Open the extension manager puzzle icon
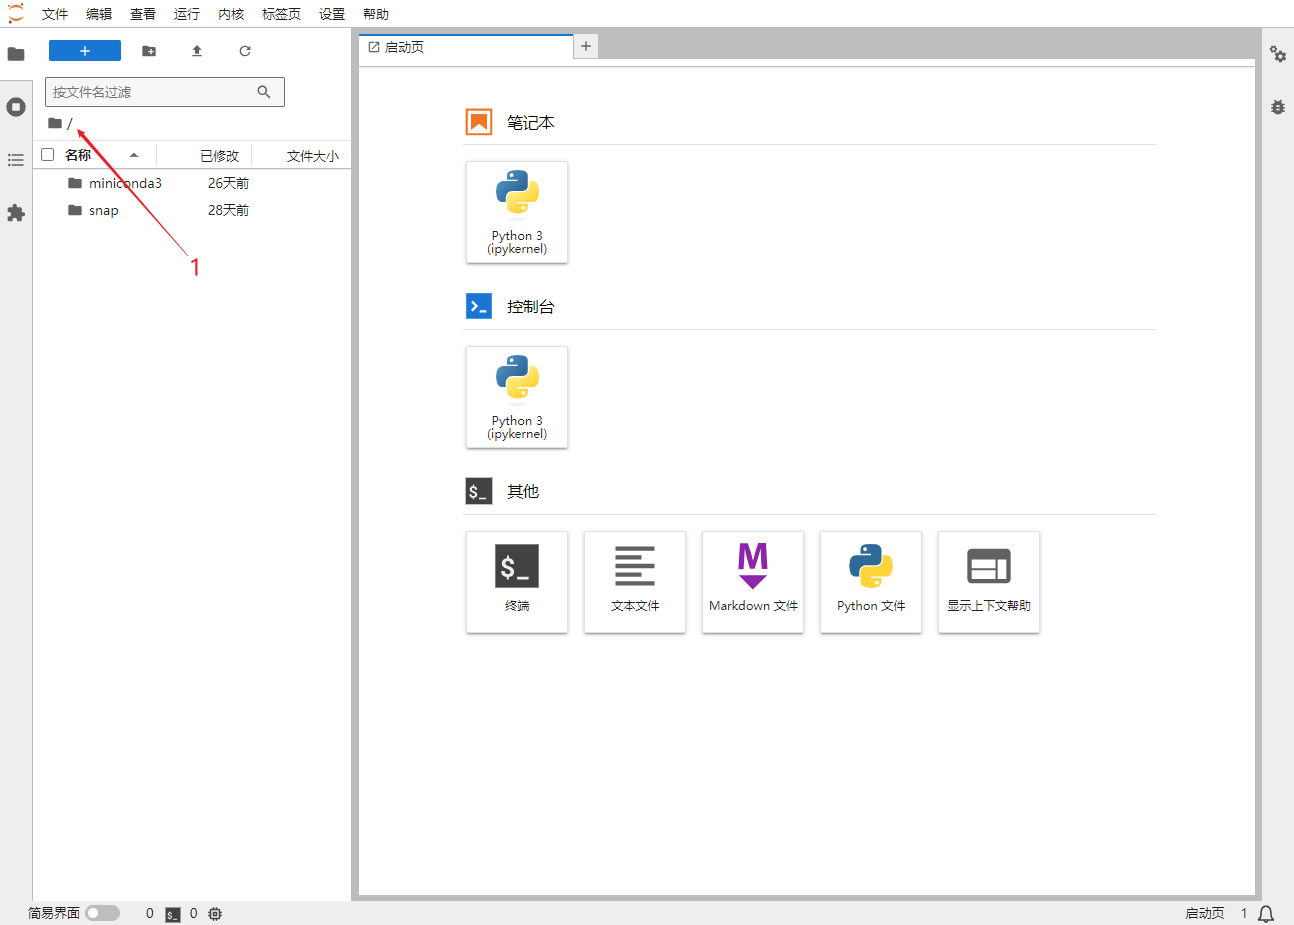 (16, 213)
